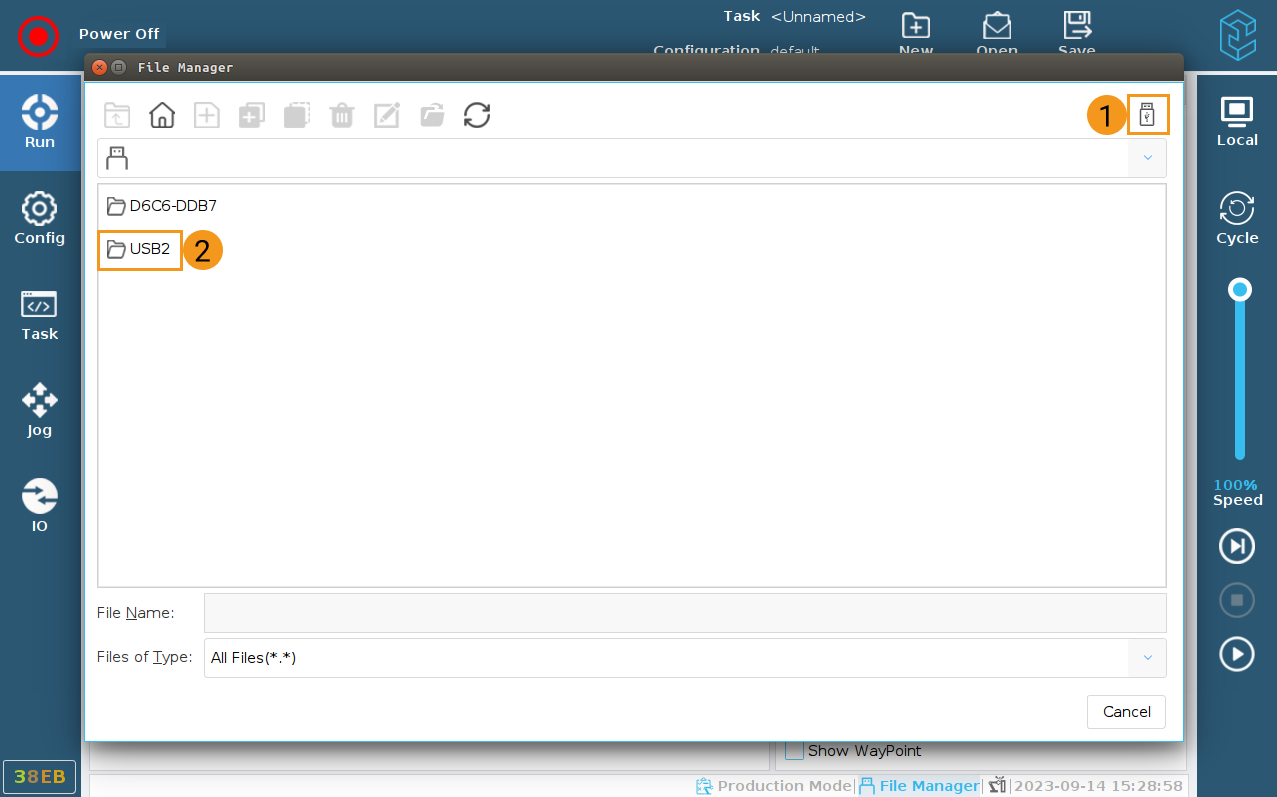Click the Cancel button

(1126, 712)
